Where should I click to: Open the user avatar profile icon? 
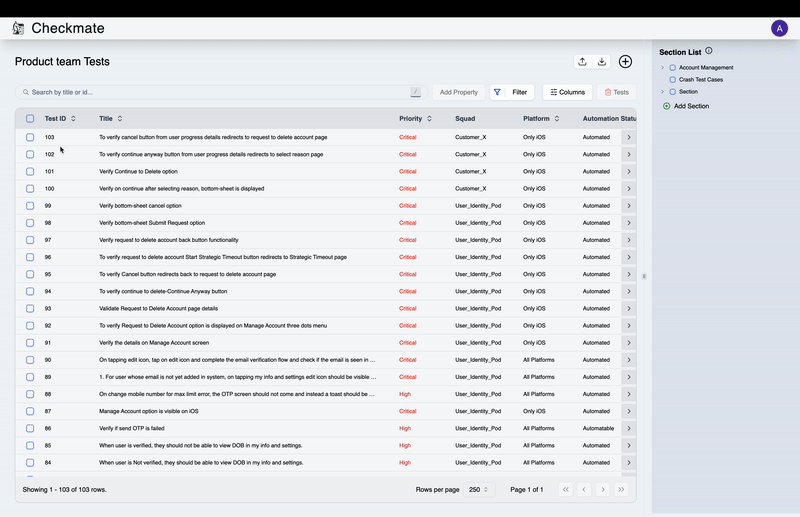click(779, 28)
